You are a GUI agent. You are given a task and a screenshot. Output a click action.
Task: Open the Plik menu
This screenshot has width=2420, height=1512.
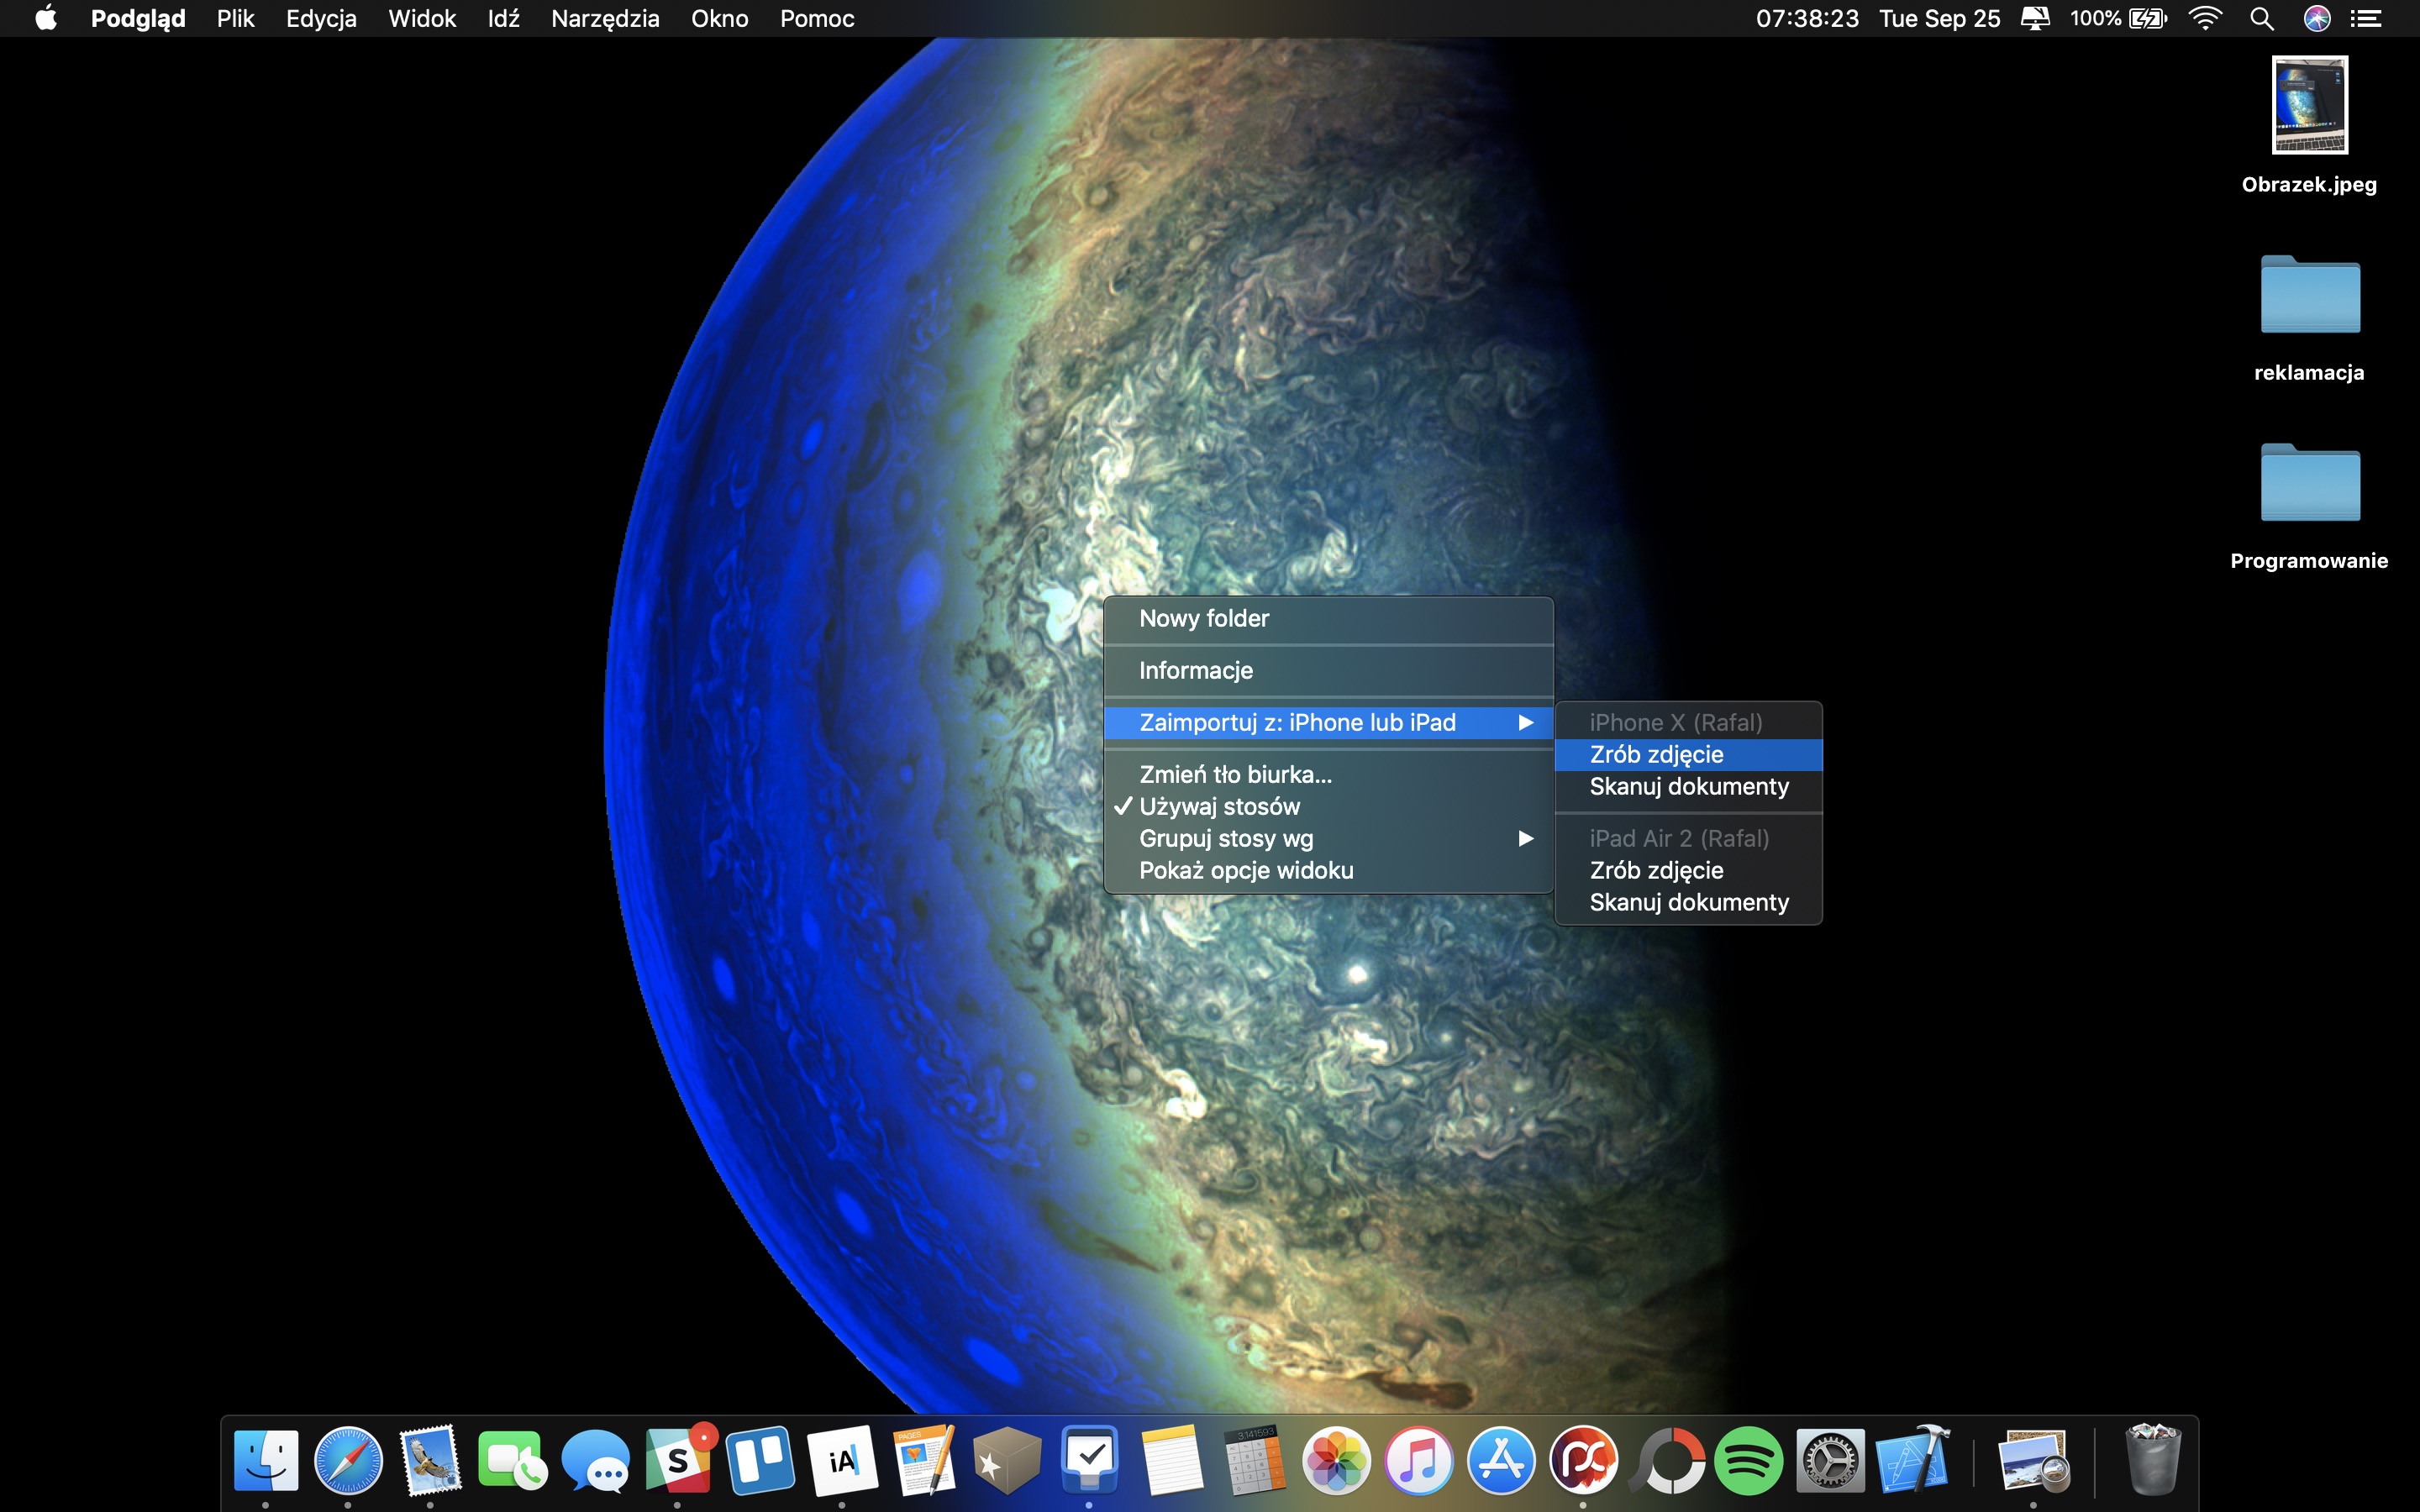[x=236, y=18]
